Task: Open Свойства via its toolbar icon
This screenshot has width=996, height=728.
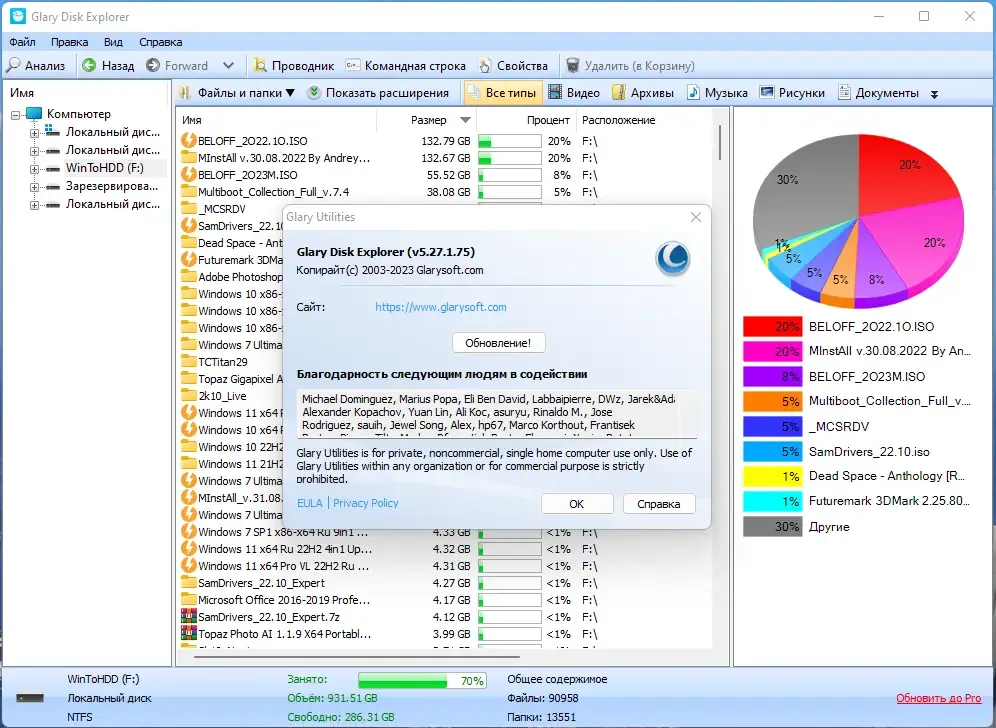Action: click(485, 65)
